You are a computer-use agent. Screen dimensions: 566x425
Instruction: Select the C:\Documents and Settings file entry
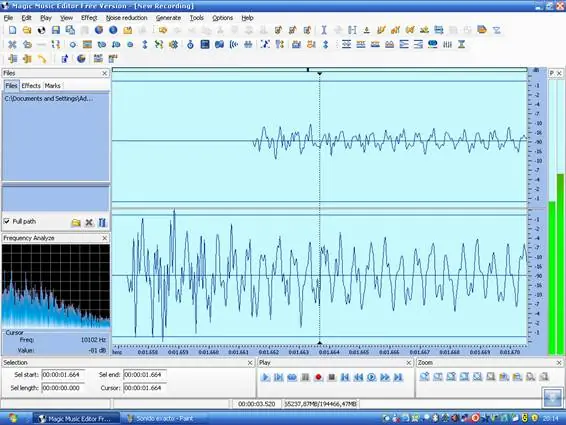click(49, 99)
